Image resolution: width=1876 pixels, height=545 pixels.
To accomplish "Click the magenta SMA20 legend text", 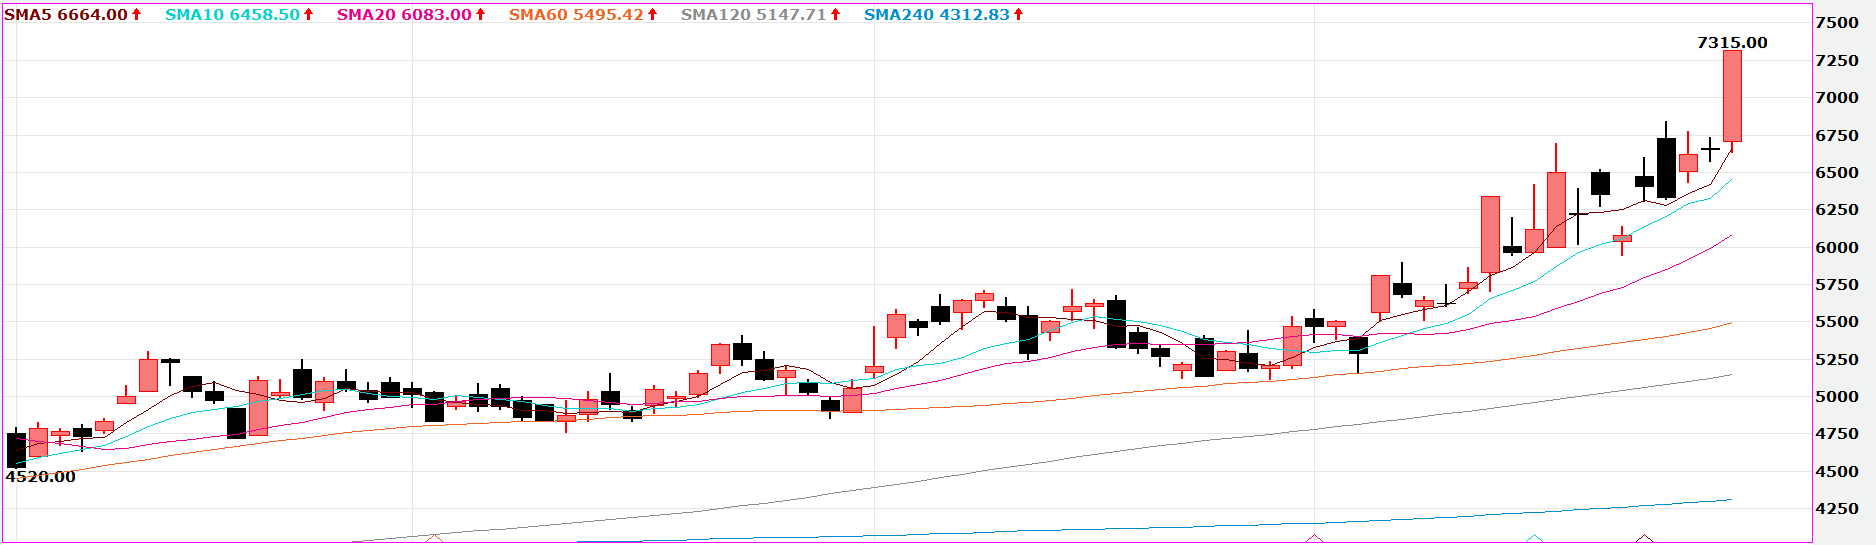I will 404,15.
